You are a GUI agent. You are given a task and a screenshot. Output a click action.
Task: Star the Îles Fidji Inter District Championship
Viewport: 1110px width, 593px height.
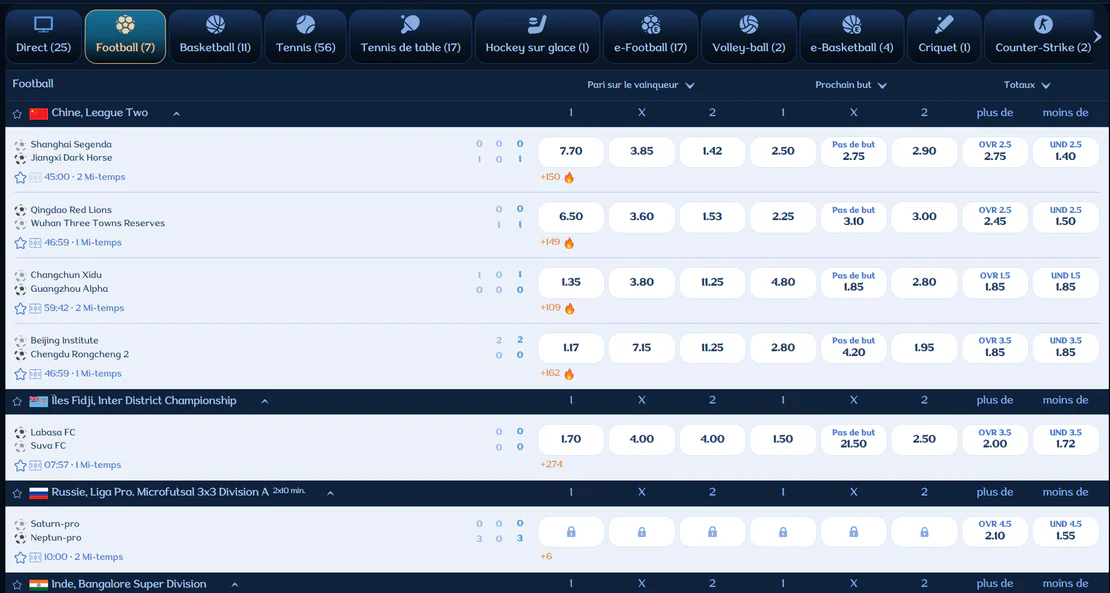17,401
